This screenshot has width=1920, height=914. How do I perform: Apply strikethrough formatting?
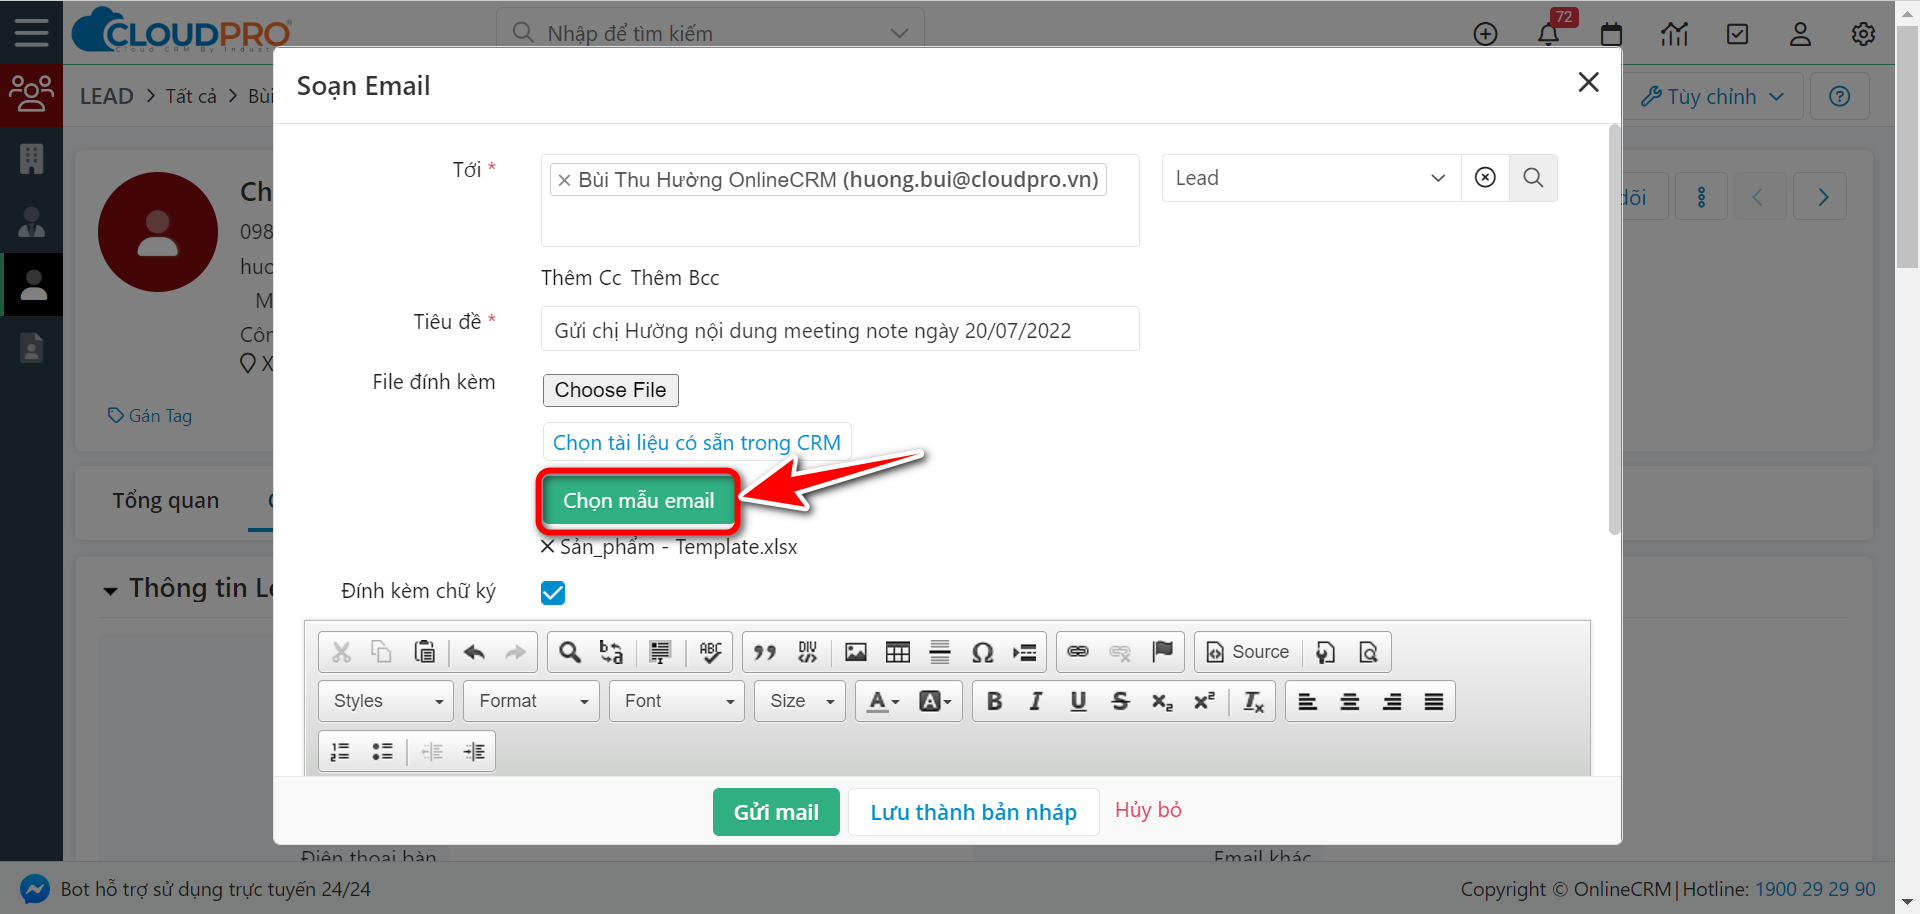tap(1120, 701)
